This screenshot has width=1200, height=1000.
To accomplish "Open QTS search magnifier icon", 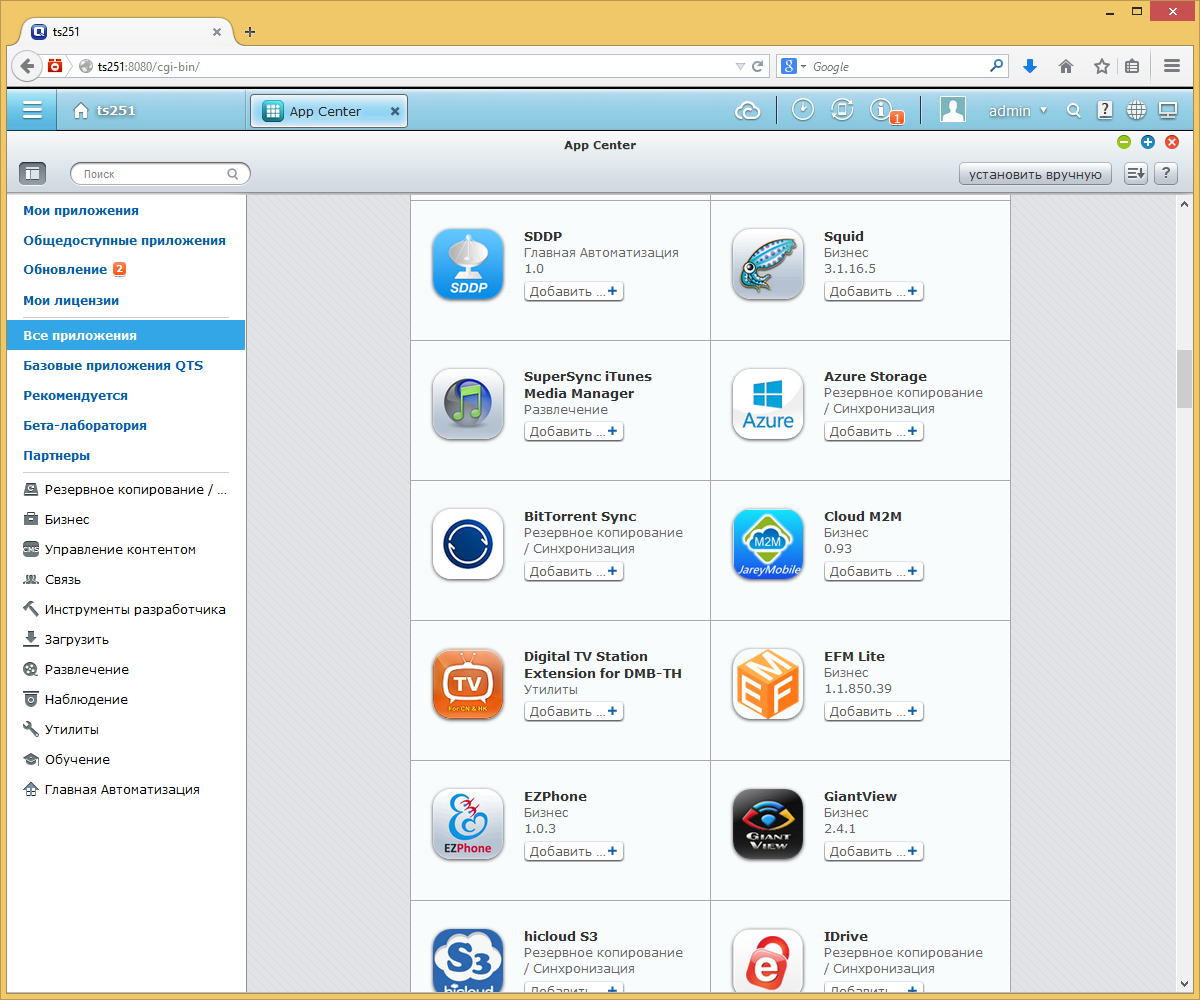I will click(1074, 111).
